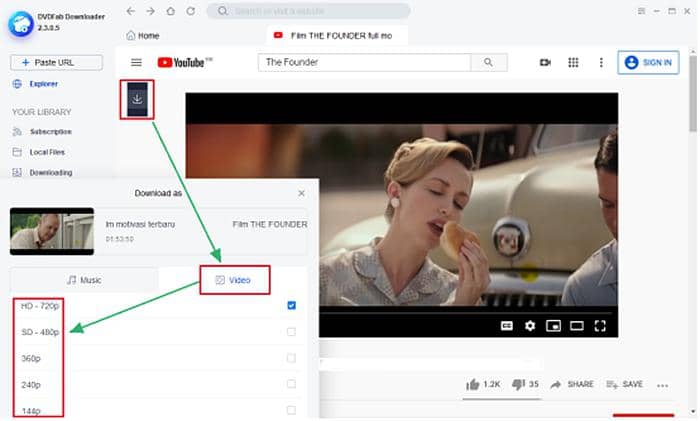700x421 pixels.
Task: Click the SHARE button
Action: pyautogui.click(x=572, y=384)
